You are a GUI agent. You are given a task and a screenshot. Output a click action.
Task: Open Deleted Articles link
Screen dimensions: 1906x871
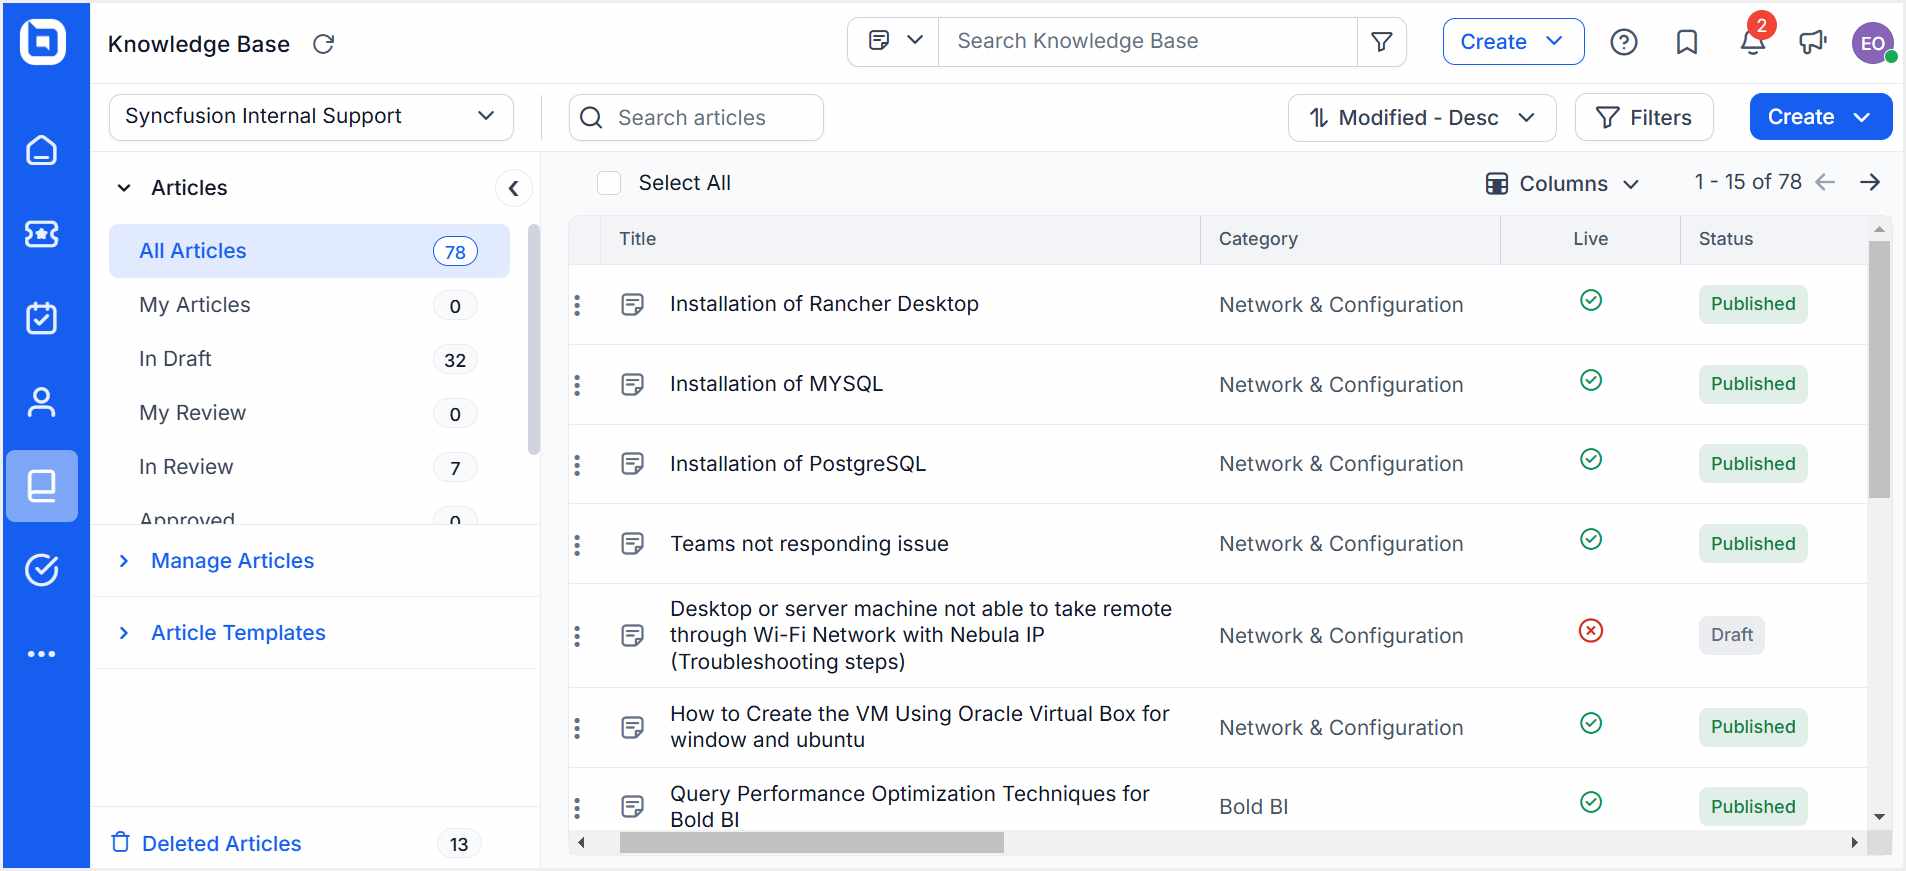[221, 843]
